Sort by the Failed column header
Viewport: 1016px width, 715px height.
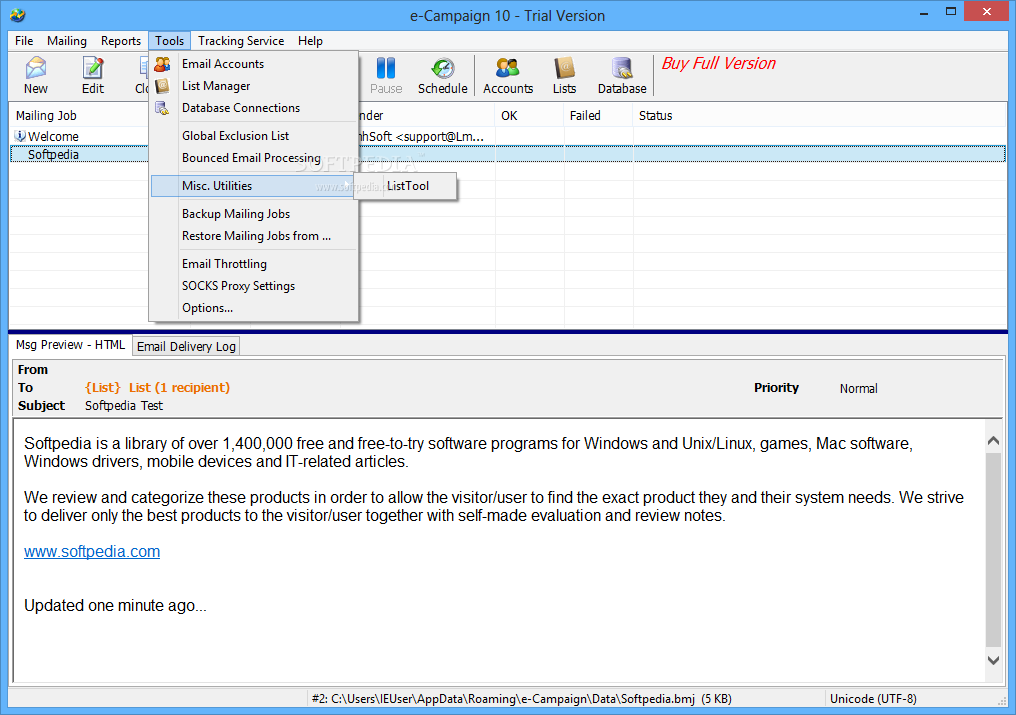click(x=598, y=115)
